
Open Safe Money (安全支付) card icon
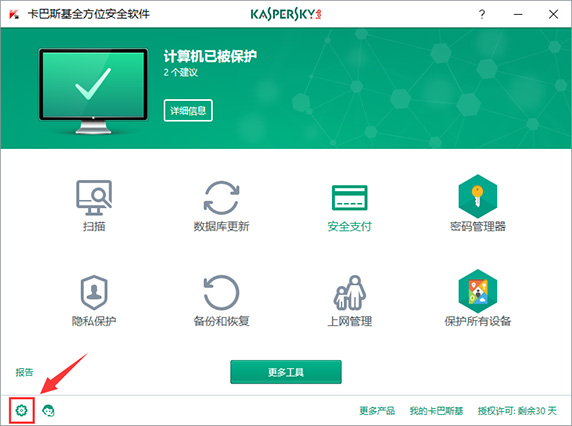click(x=349, y=198)
